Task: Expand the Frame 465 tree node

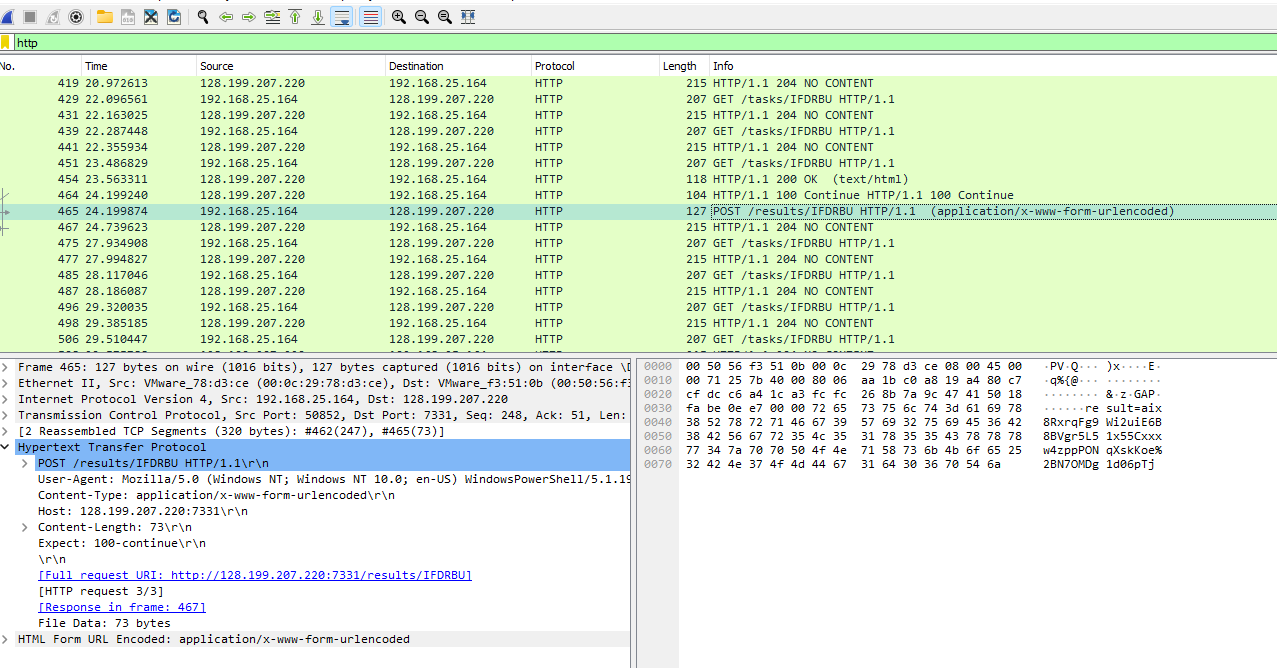Action: [x=6, y=367]
